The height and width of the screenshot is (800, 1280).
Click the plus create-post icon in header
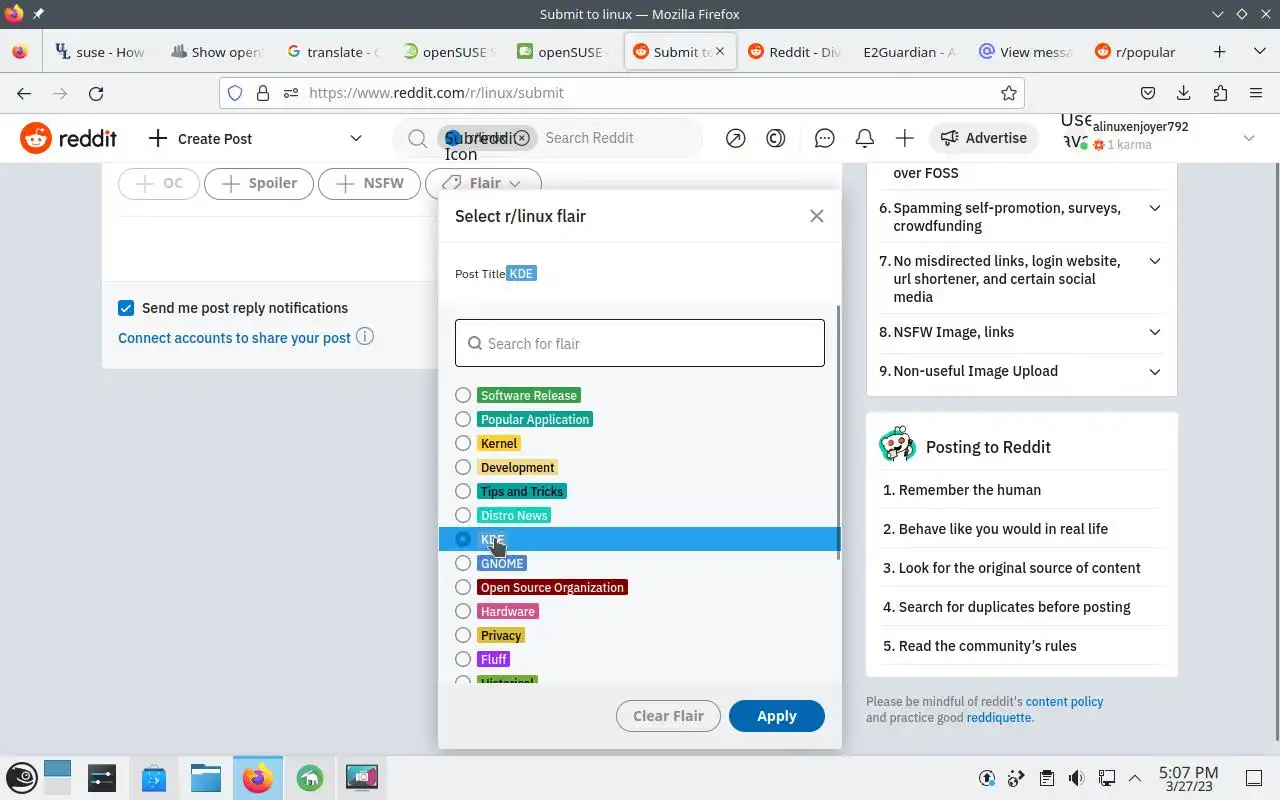(x=905, y=138)
